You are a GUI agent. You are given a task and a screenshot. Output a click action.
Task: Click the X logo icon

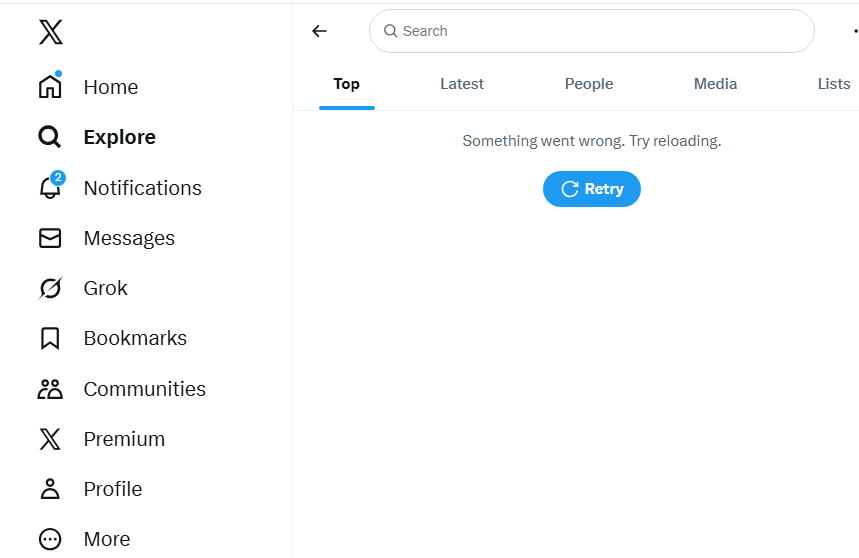point(50,32)
